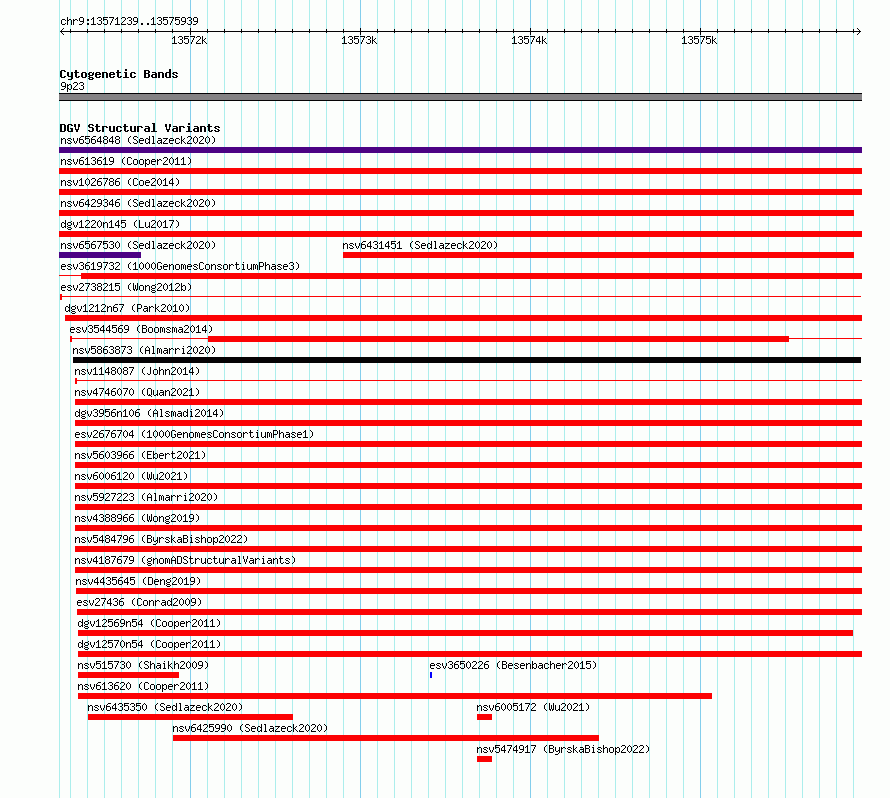Open nsv5603966 (Ebert2021) variant
Viewport: 890px width, 798px height.
tap(140, 455)
